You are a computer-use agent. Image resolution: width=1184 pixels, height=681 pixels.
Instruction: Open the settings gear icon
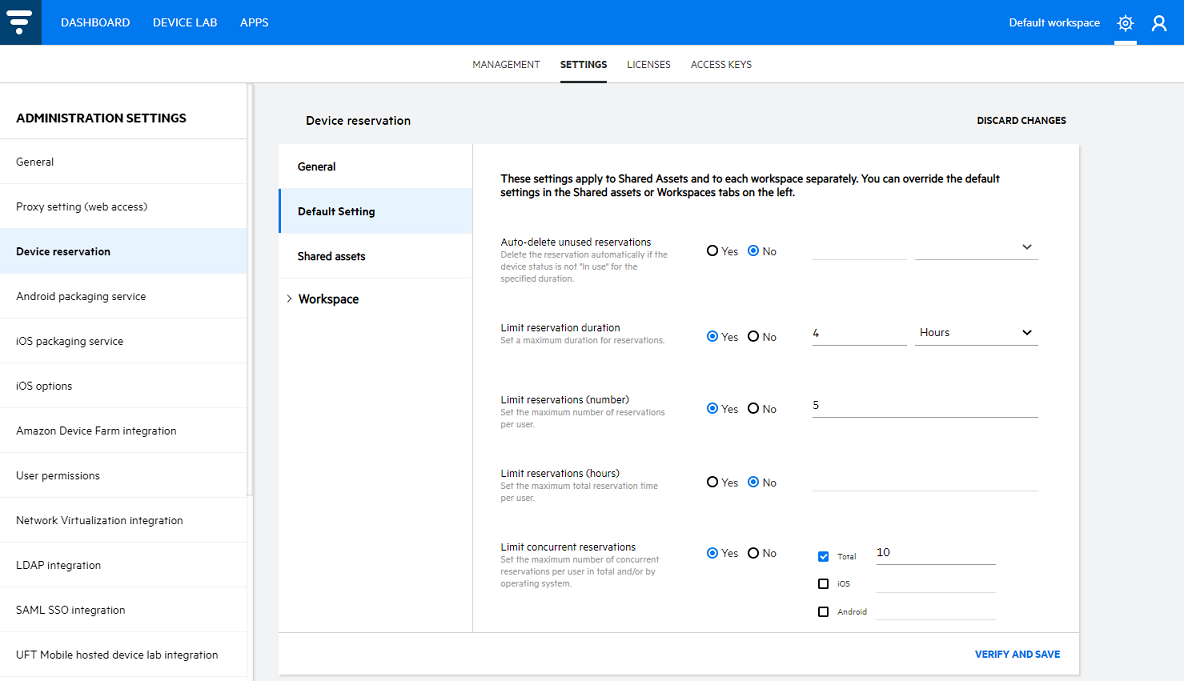(1125, 23)
